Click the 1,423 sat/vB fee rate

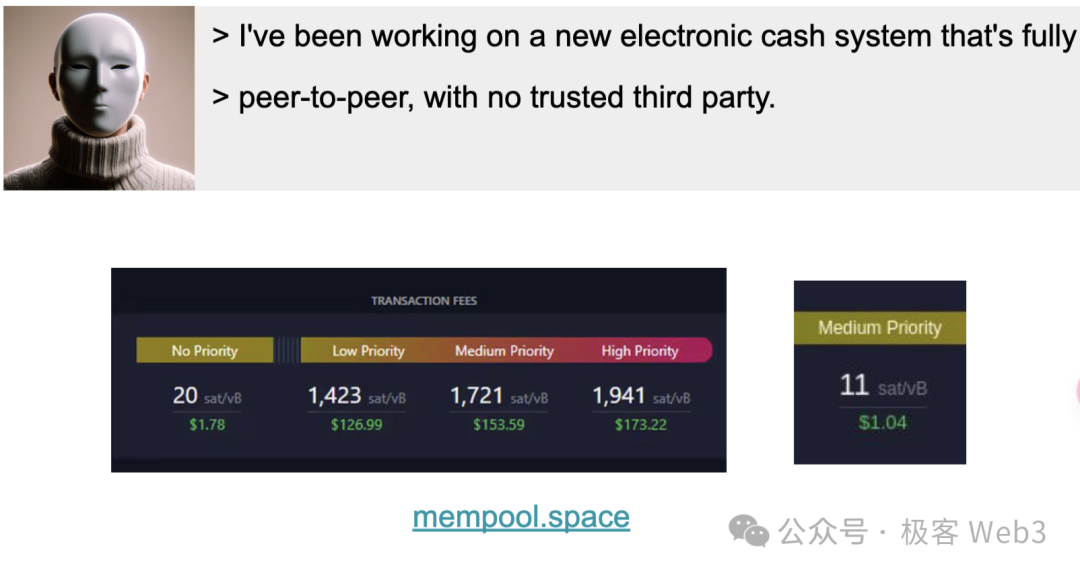point(357,396)
